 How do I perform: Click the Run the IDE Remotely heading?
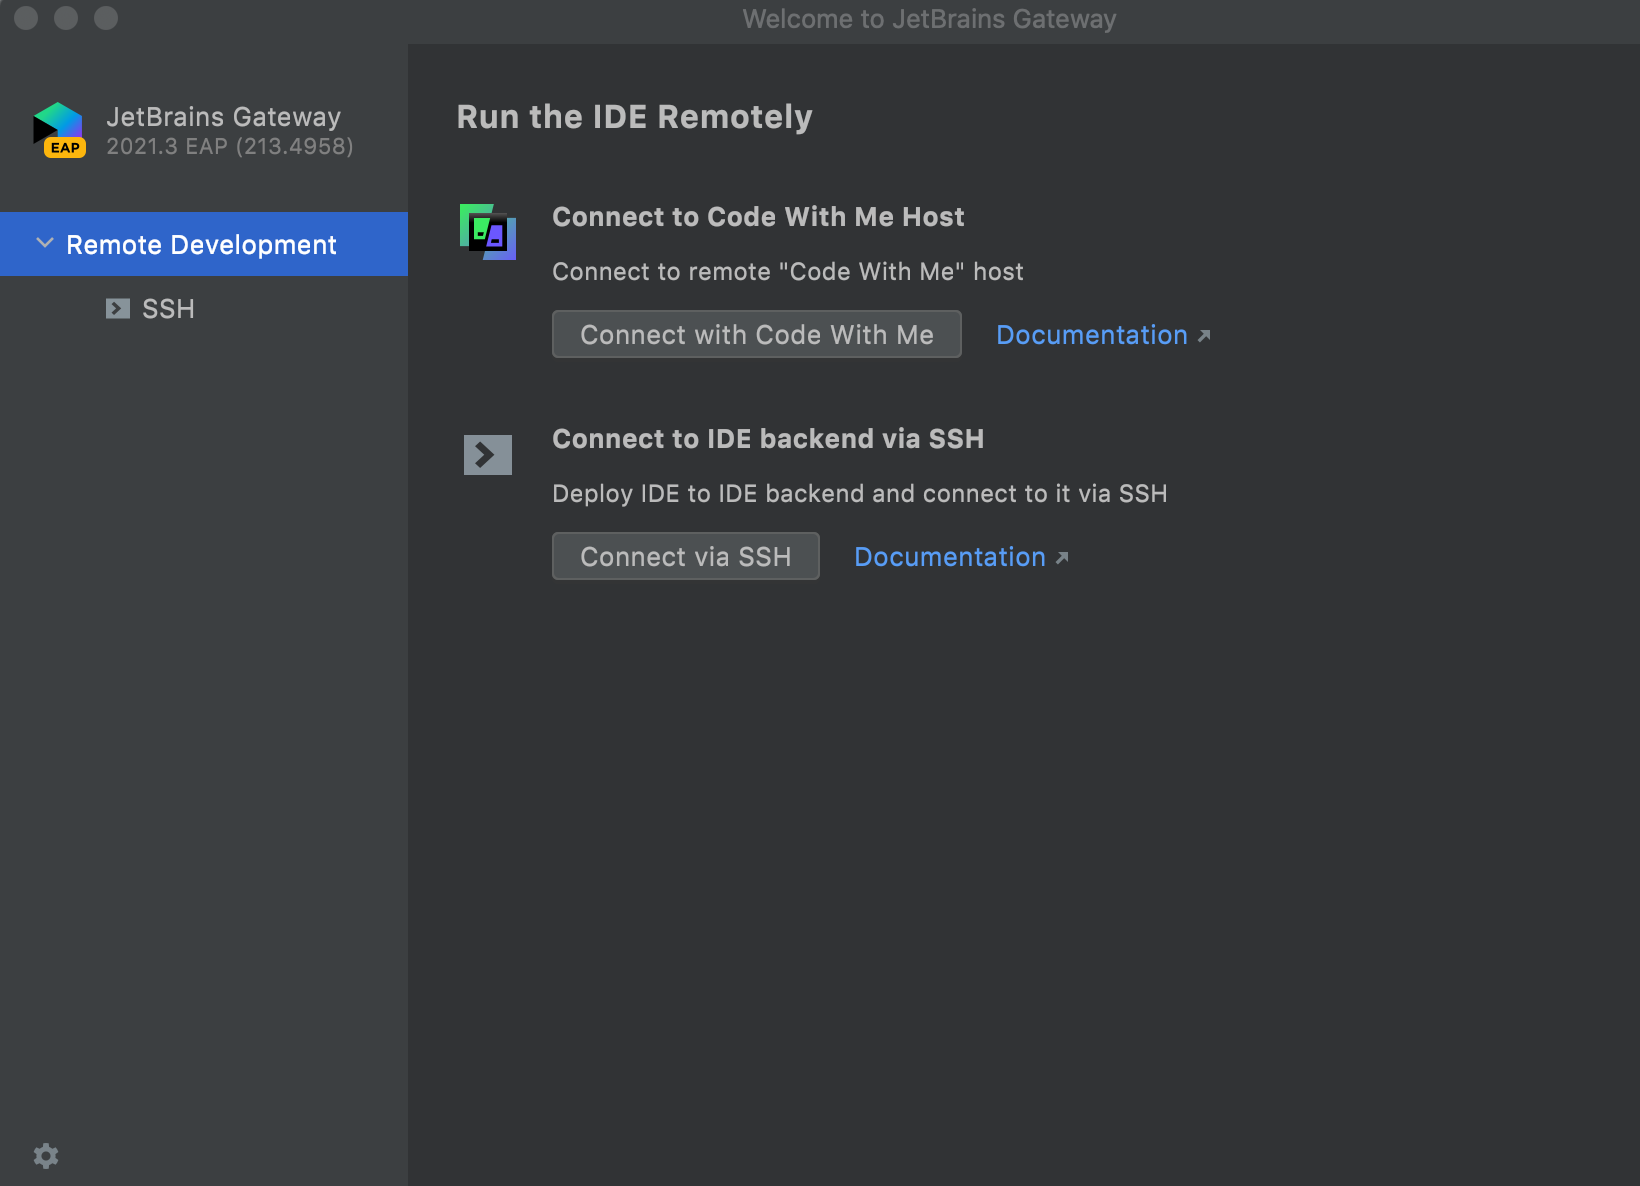click(x=634, y=117)
